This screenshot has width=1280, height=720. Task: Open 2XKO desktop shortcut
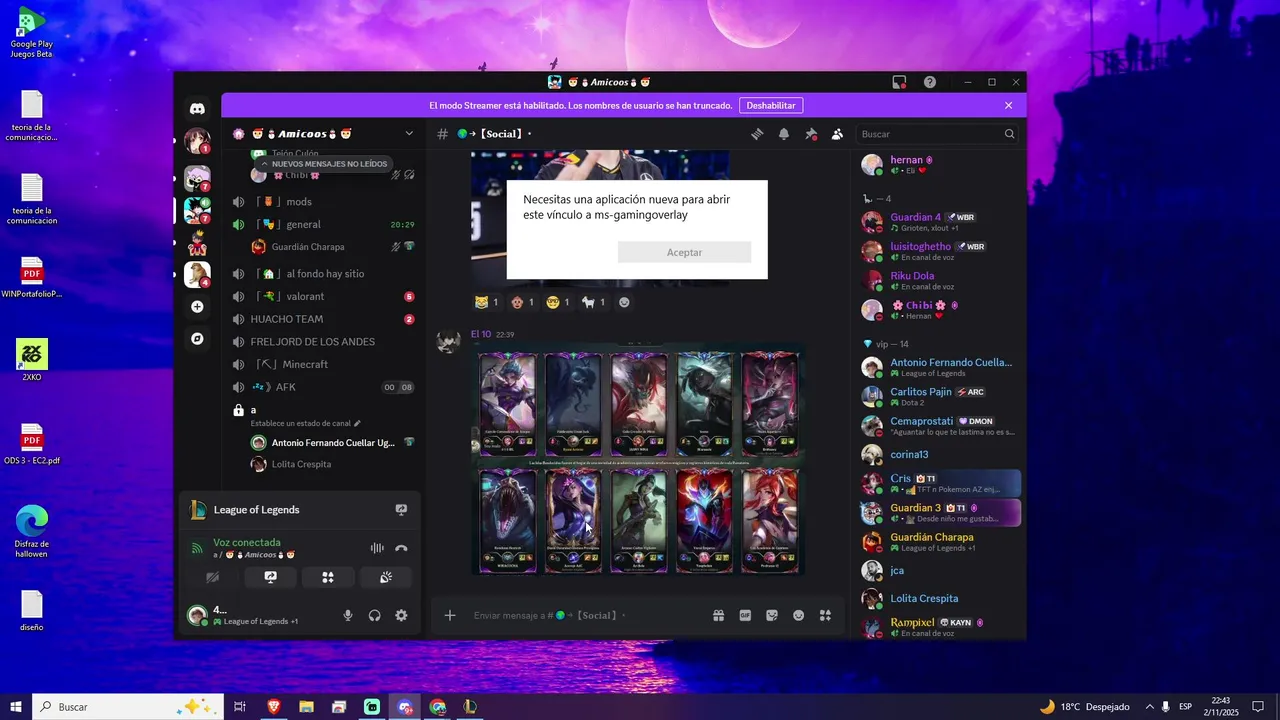point(32,360)
